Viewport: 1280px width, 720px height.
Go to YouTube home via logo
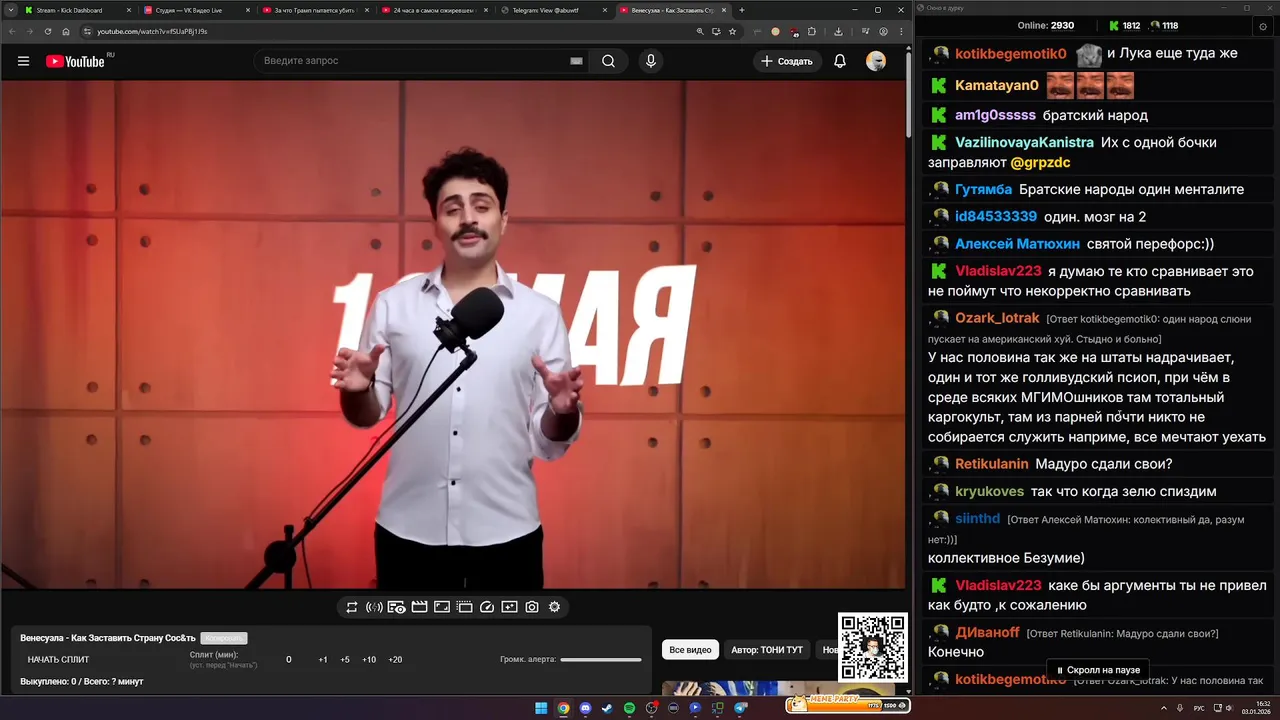click(75, 61)
